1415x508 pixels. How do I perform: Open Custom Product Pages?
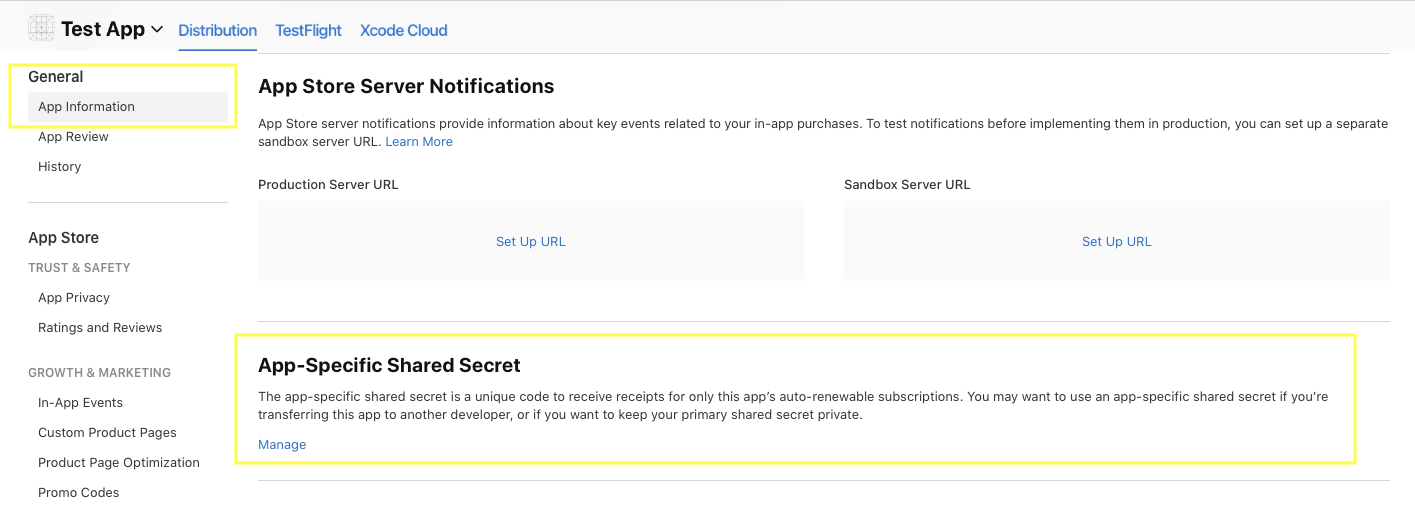[x=107, y=433]
